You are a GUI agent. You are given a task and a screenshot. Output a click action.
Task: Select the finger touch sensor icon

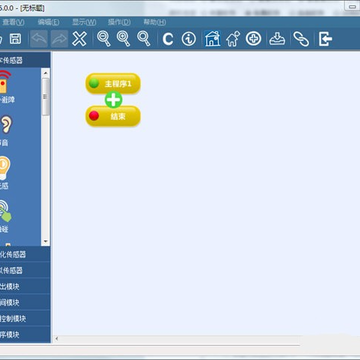(5, 211)
